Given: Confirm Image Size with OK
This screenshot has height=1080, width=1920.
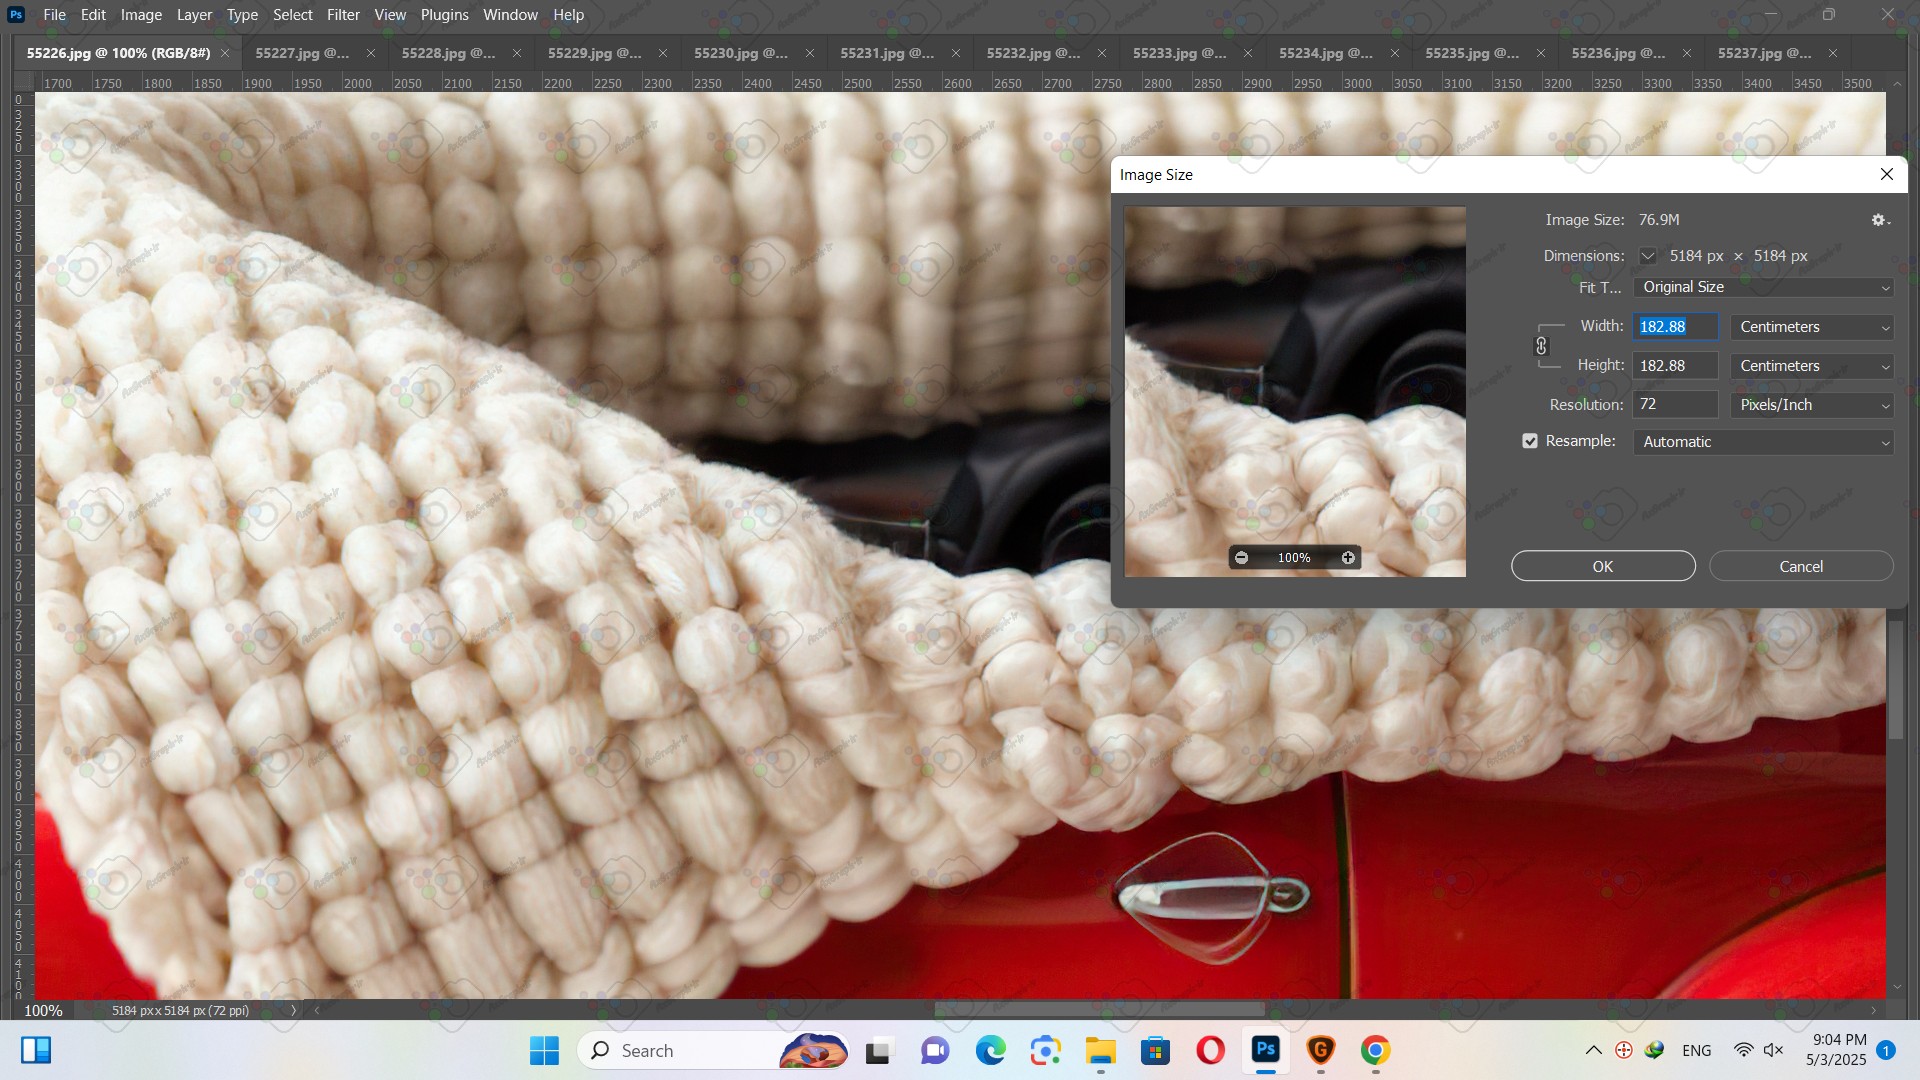Looking at the screenshot, I should pyautogui.click(x=1603, y=566).
